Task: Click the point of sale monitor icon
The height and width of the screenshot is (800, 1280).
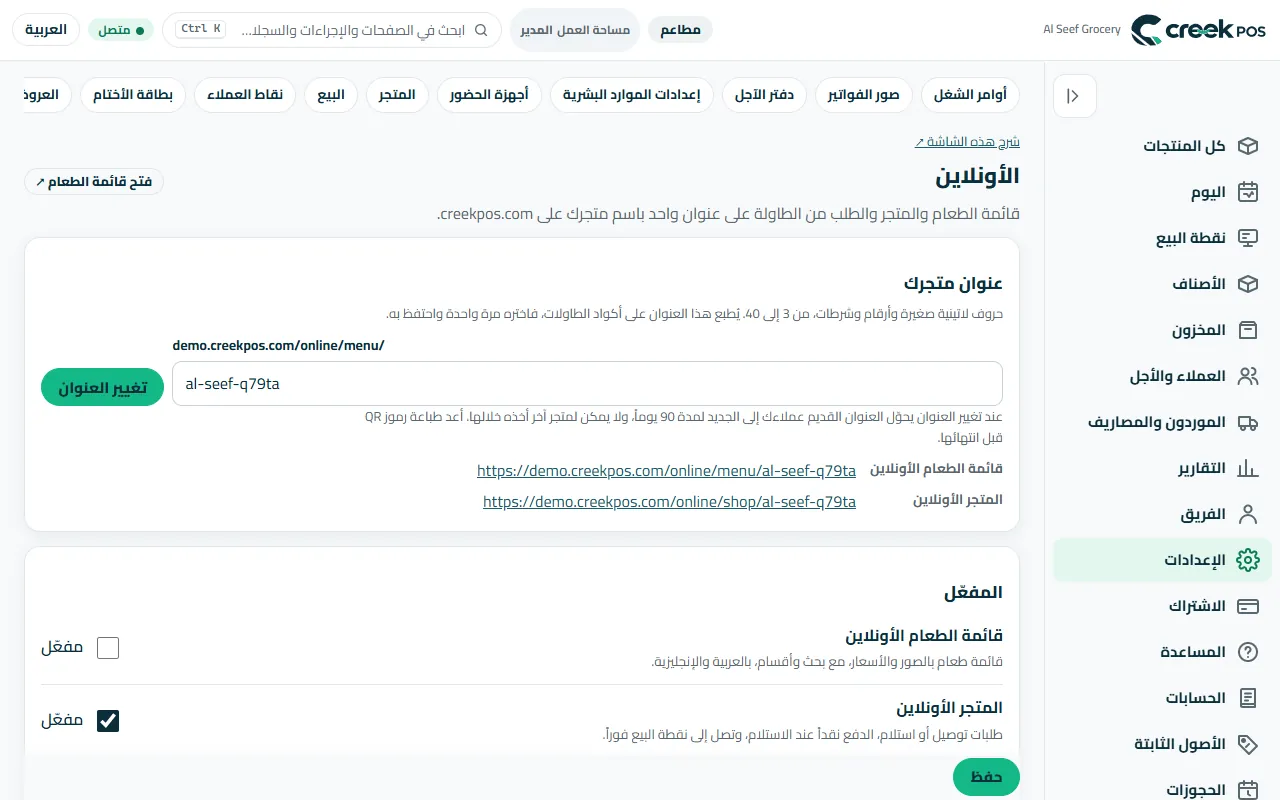Action: pyautogui.click(x=1247, y=238)
